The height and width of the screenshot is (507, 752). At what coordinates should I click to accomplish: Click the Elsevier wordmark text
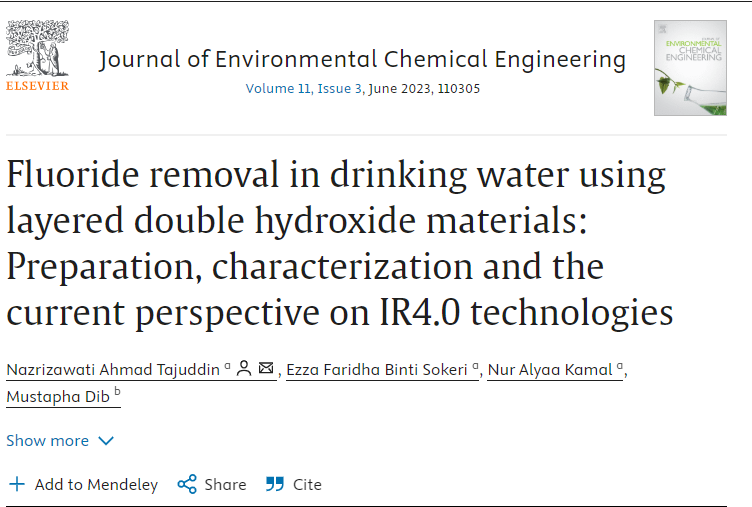point(37,86)
